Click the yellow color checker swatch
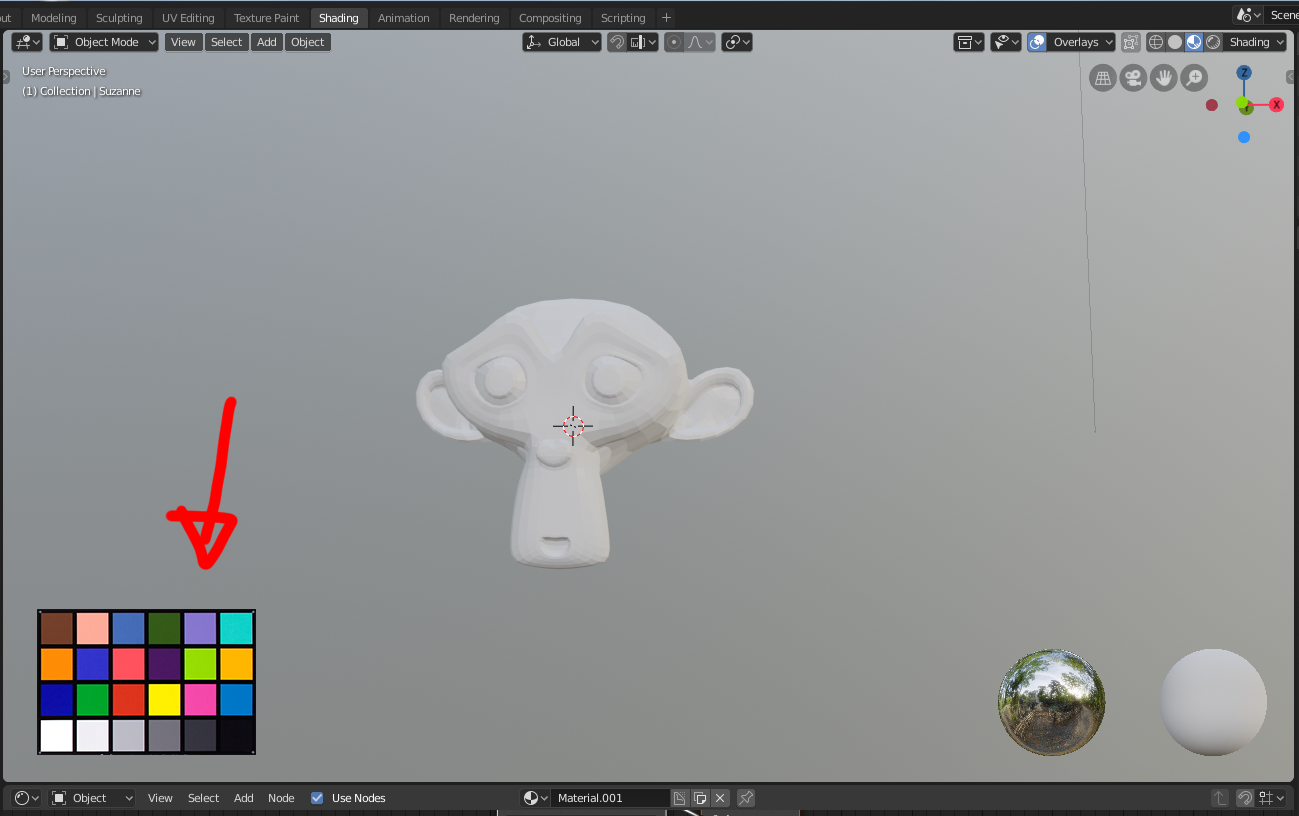The width and height of the screenshot is (1299, 816). pos(164,700)
